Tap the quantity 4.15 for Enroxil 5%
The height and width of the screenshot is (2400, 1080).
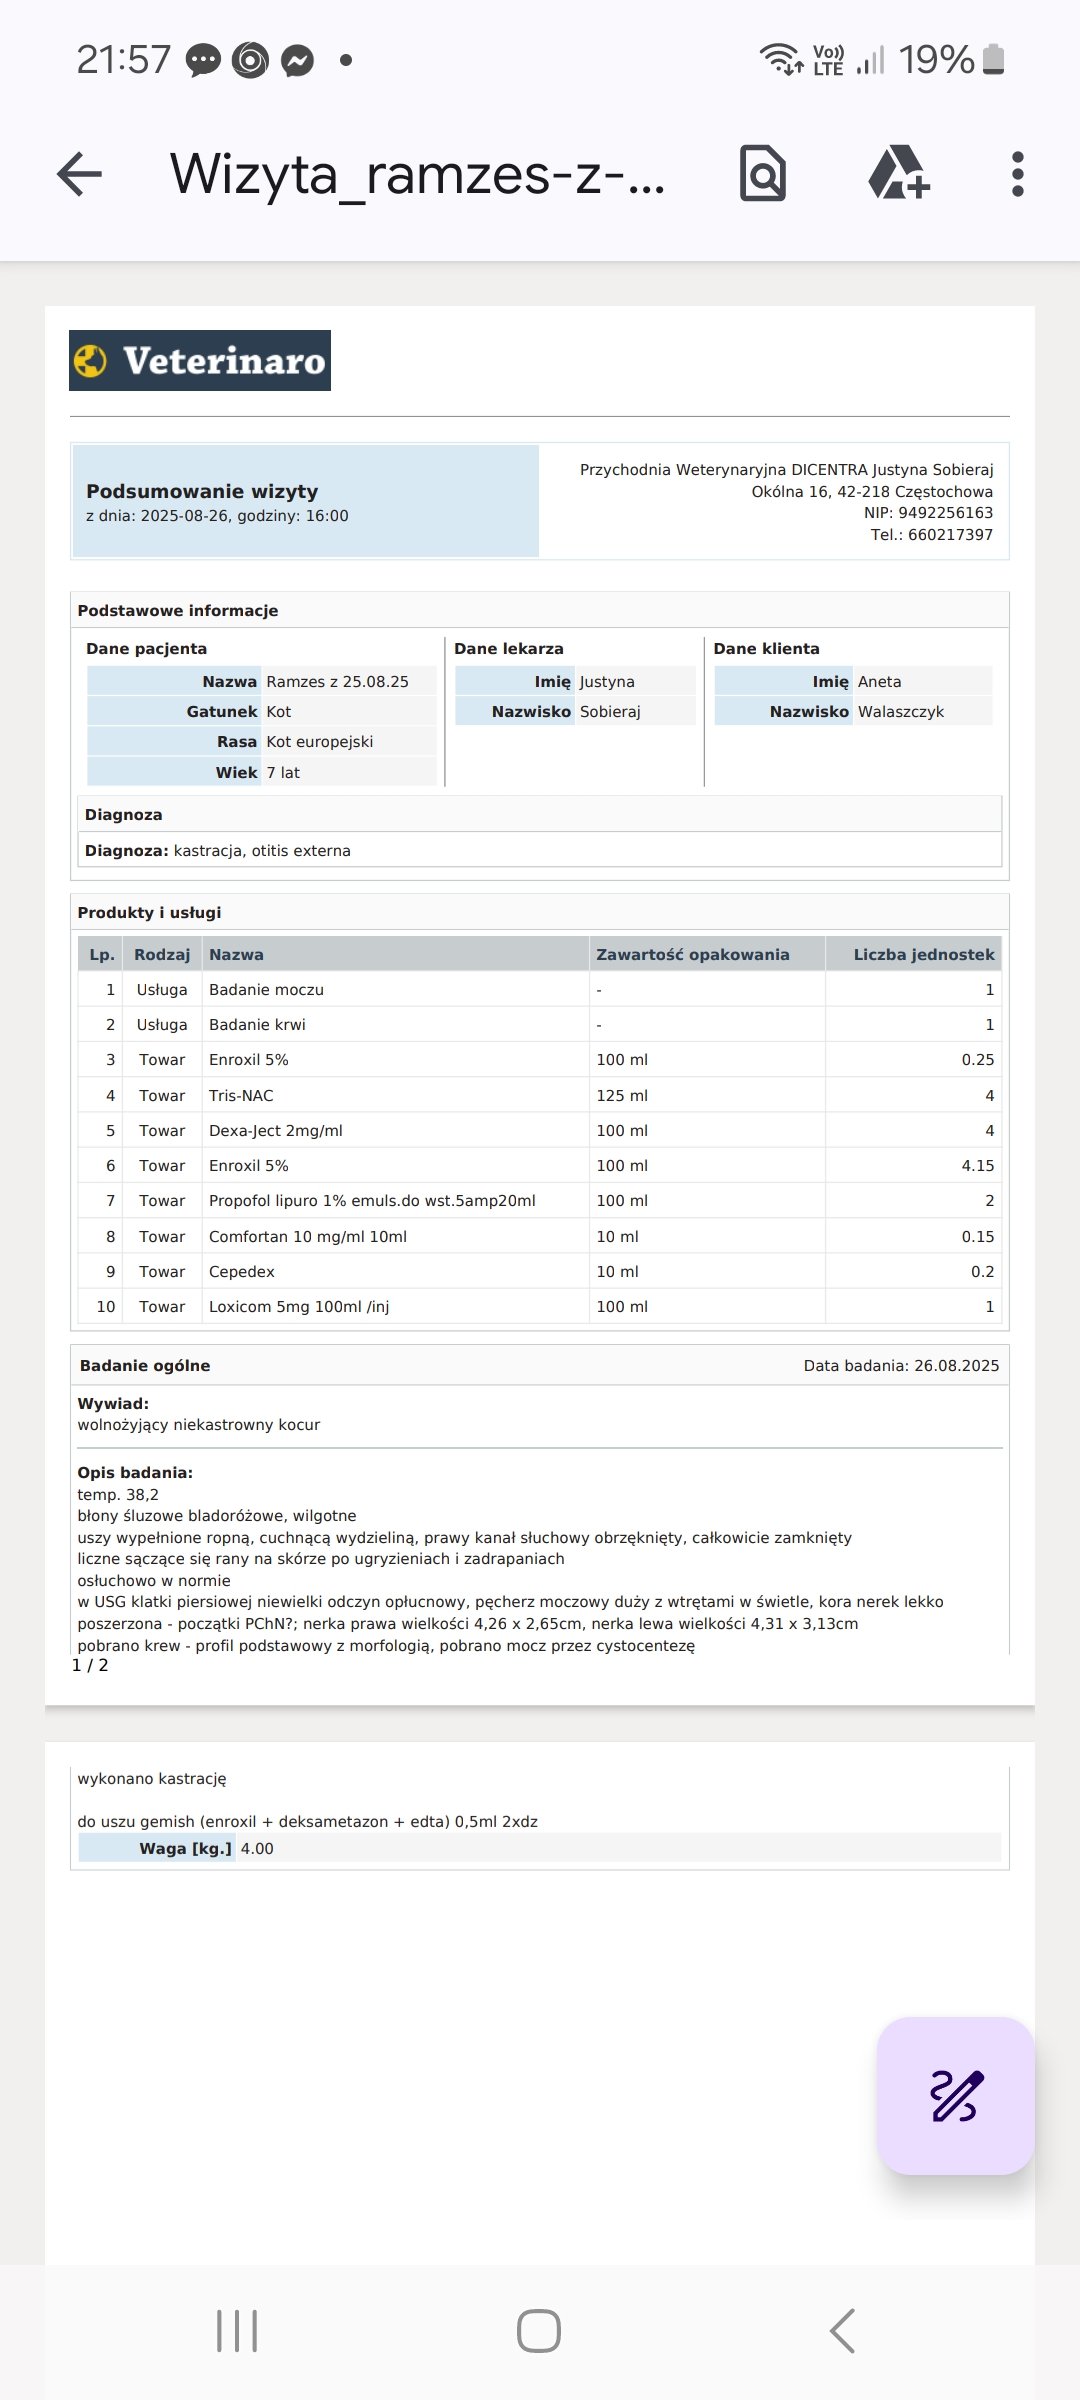coord(978,1166)
